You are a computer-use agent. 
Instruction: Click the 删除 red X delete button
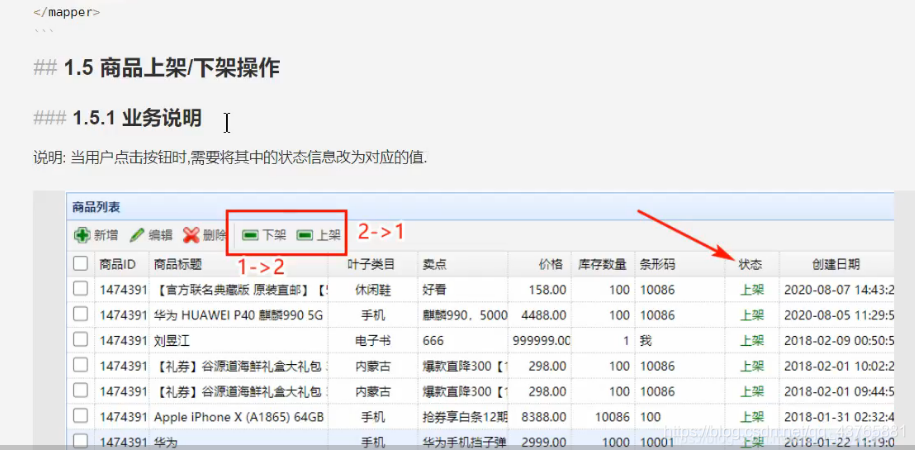coord(205,235)
